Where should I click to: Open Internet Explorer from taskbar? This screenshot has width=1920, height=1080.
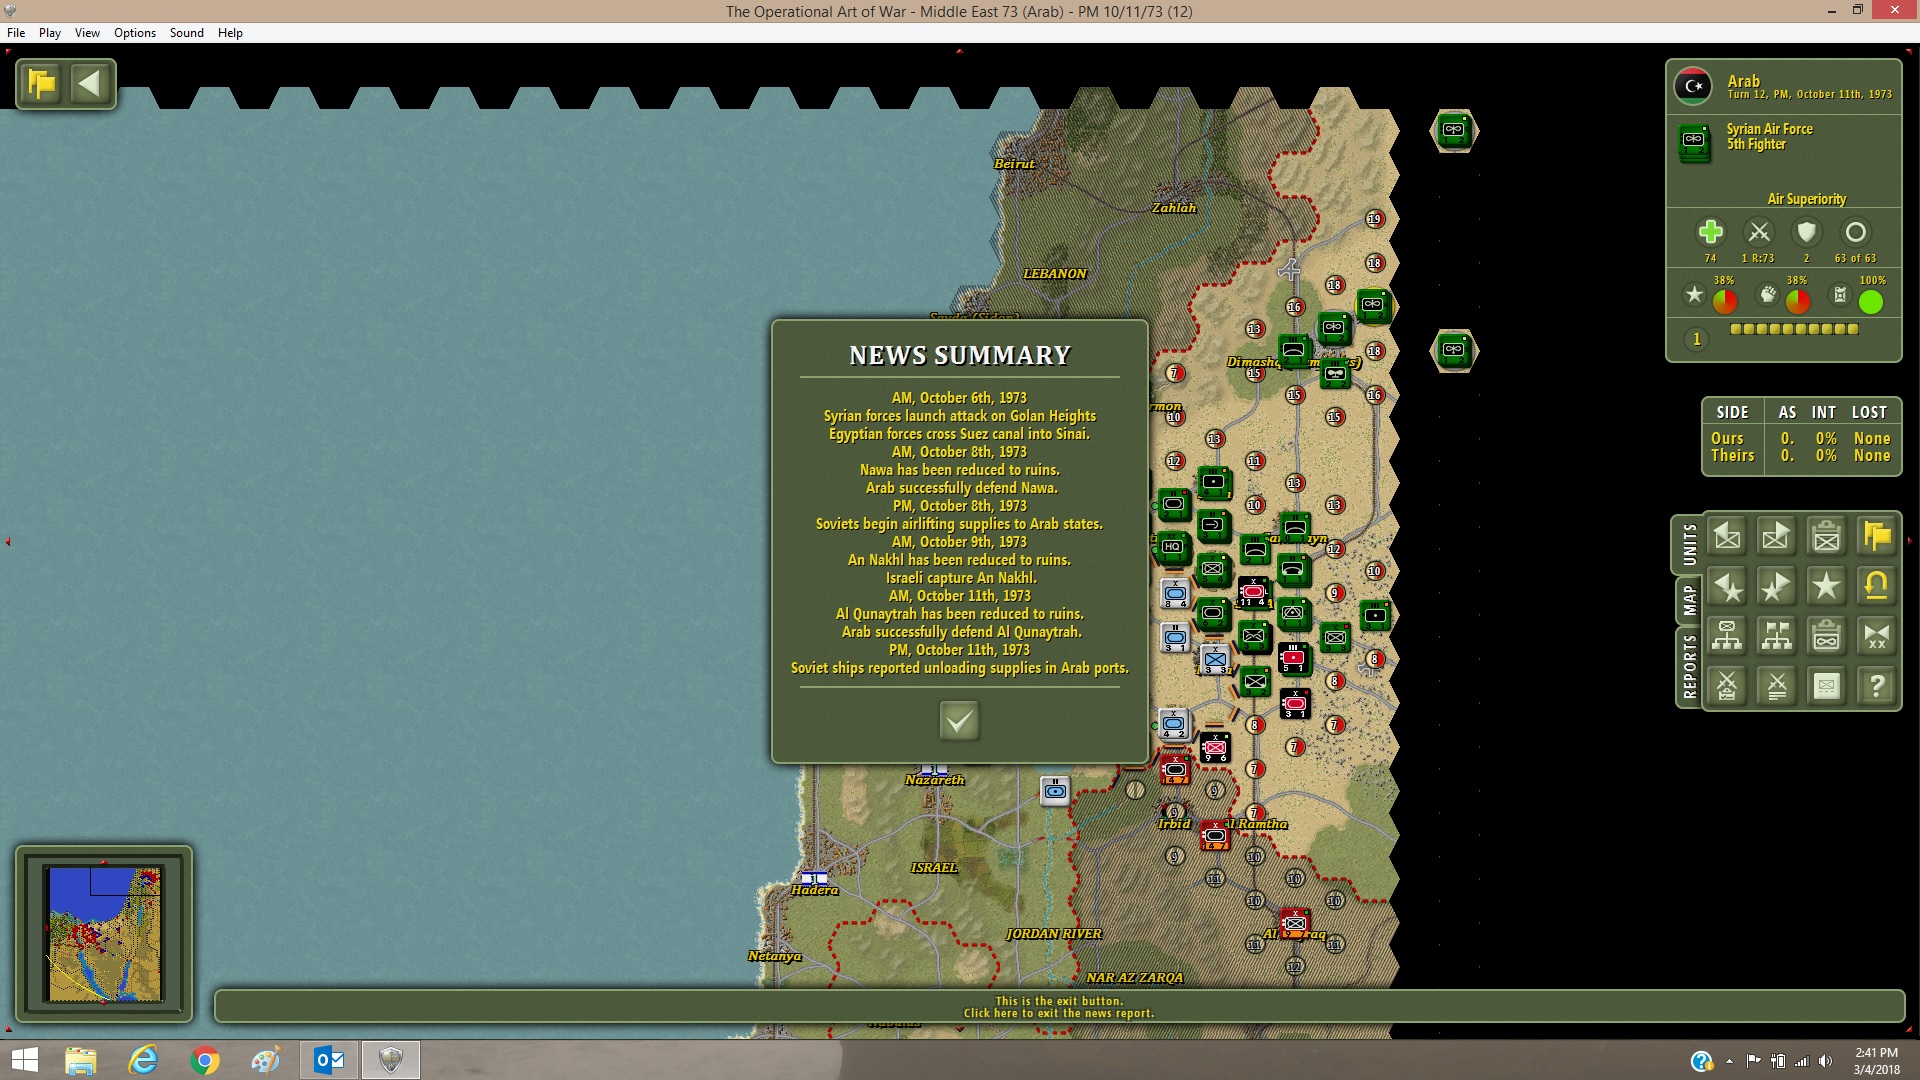point(143,1060)
